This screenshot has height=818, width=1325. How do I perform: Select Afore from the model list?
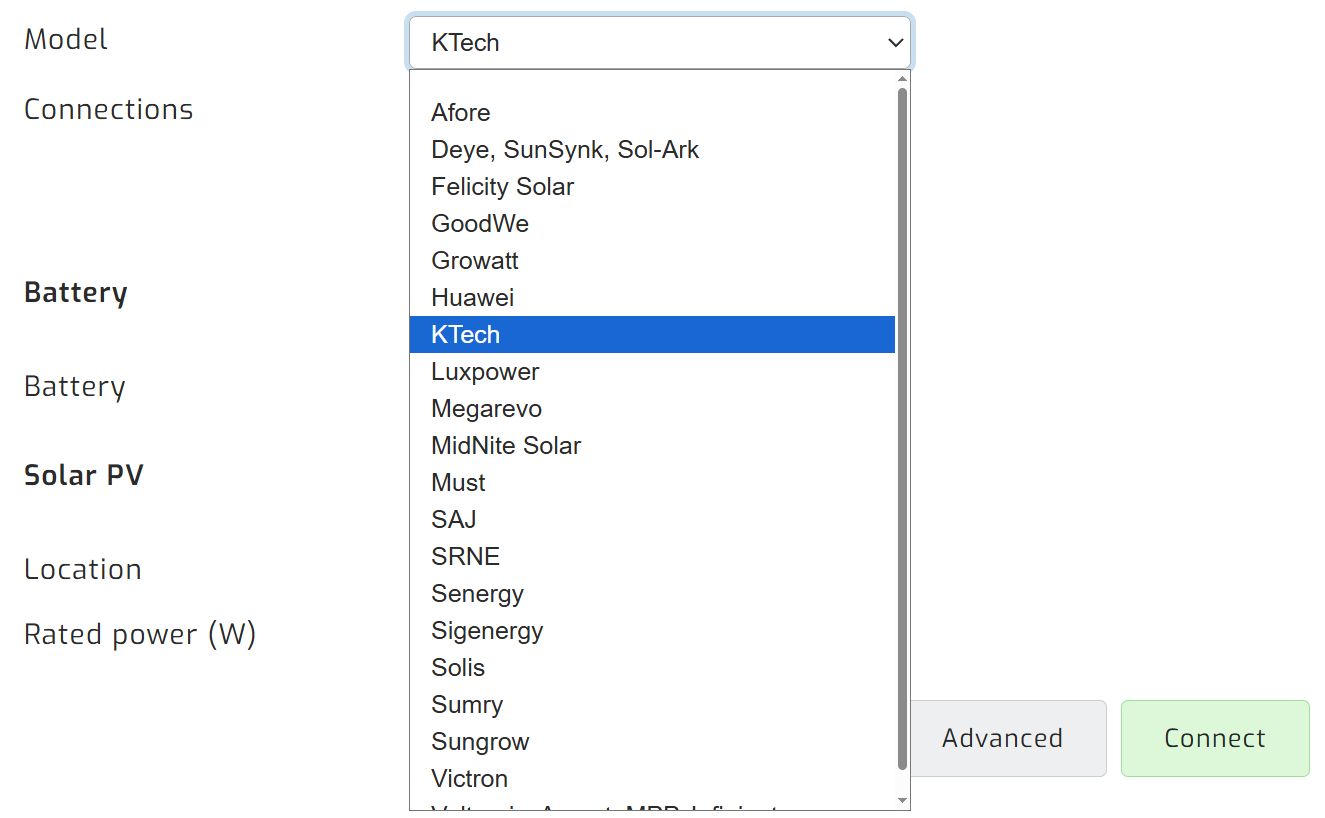[461, 113]
